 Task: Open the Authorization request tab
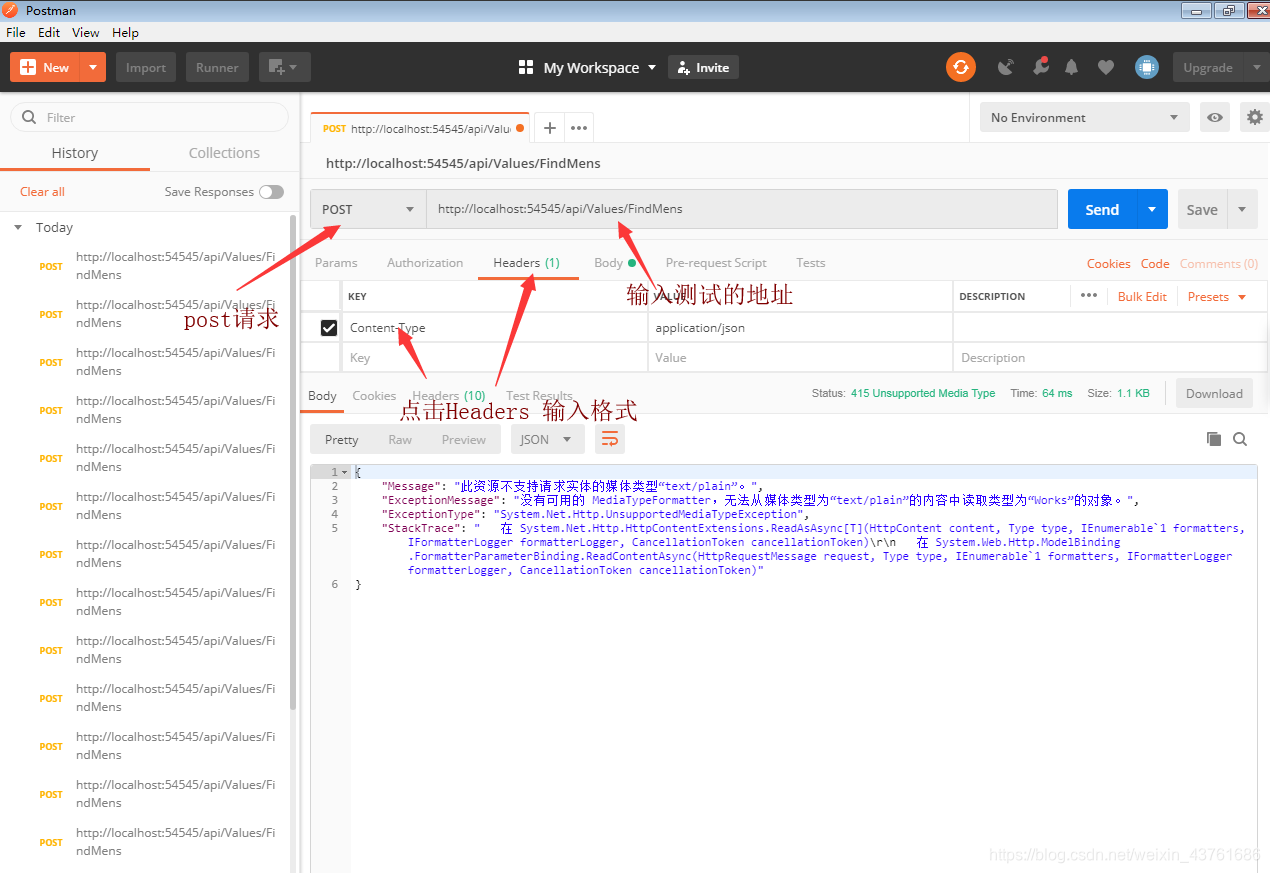tap(425, 263)
